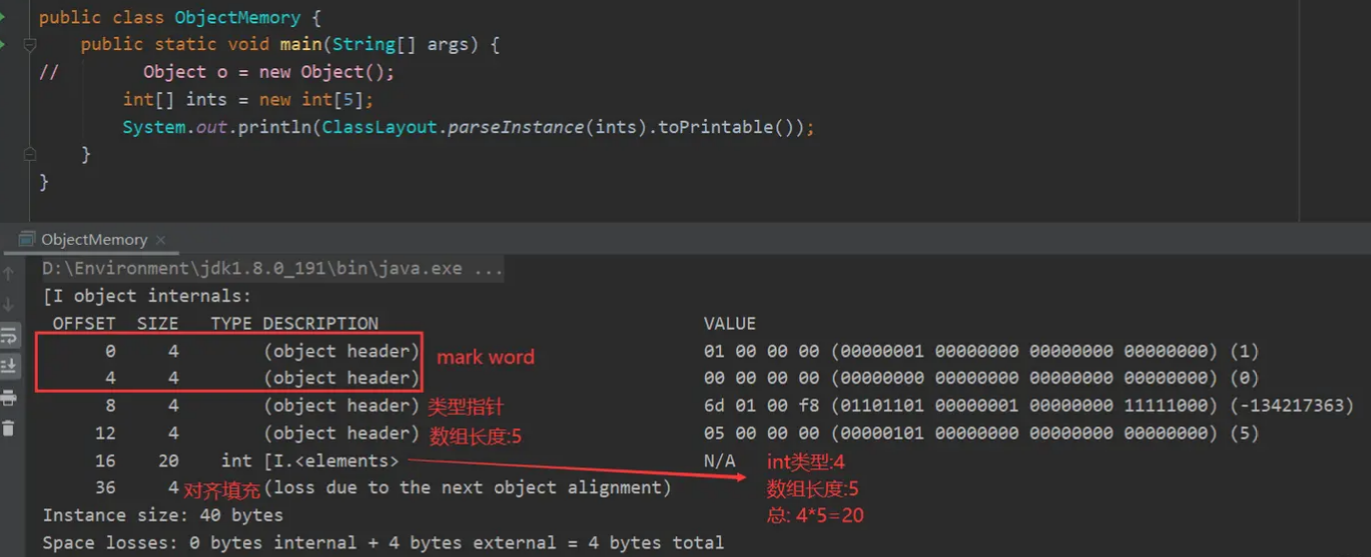Jump down the stack trace arrow
The width and height of the screenshot is (1371, 557).
point(9,304)
